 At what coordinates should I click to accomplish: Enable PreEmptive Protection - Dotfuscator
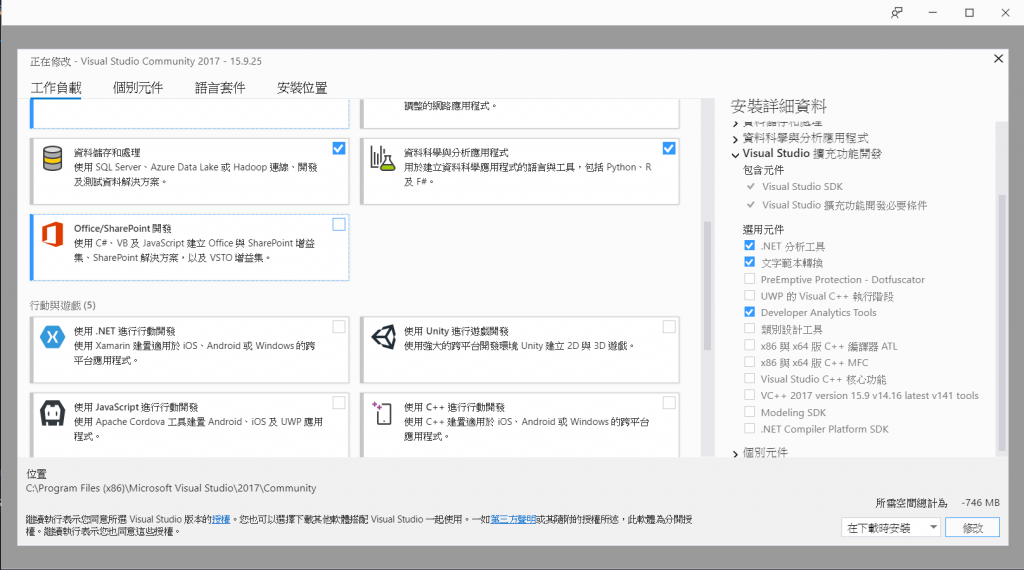[749, 279]
